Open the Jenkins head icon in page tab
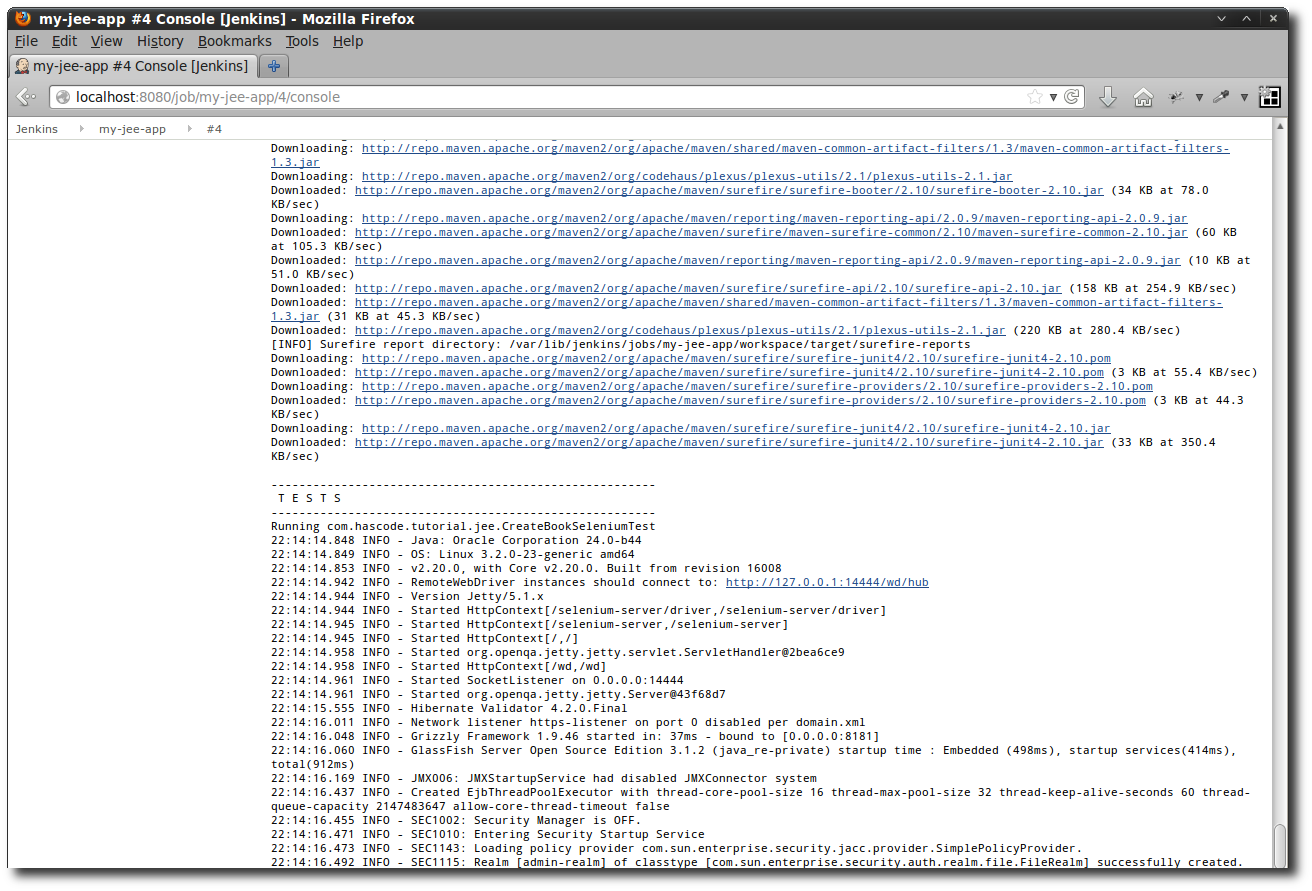Viewport: 1312px width, 891px height. 22,65
